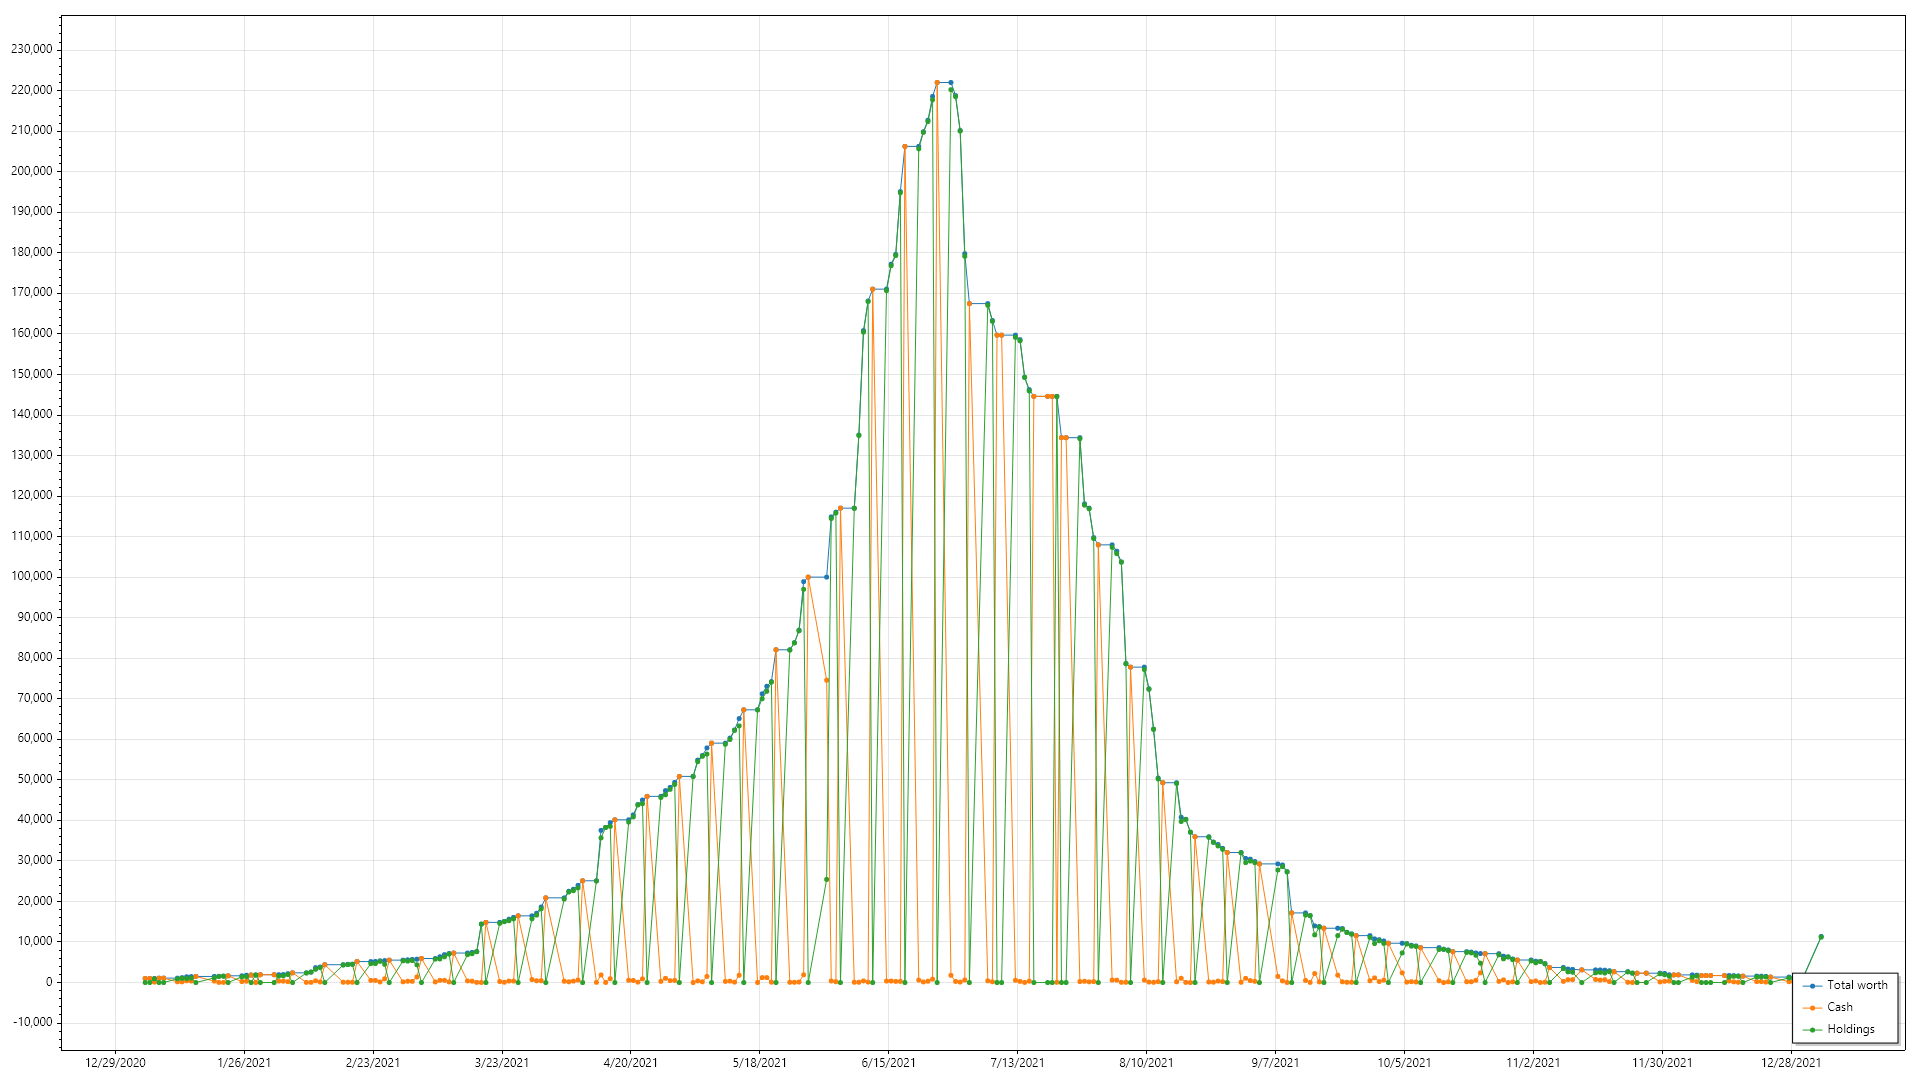Click the Cash legend entry
Screen dimensions: 1920x1080
(1828, 1007)
